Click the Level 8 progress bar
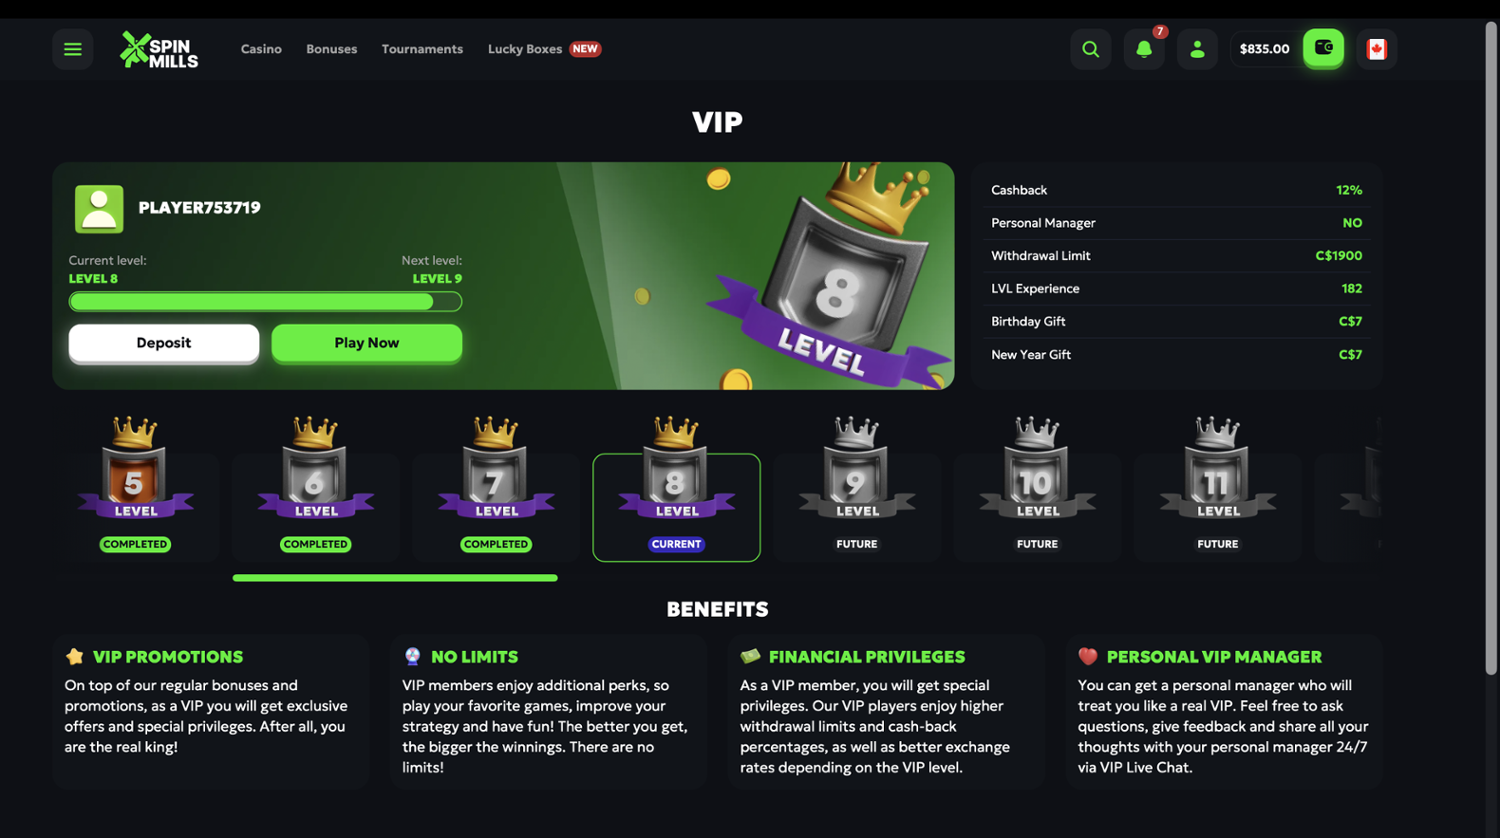 (265, 302)
